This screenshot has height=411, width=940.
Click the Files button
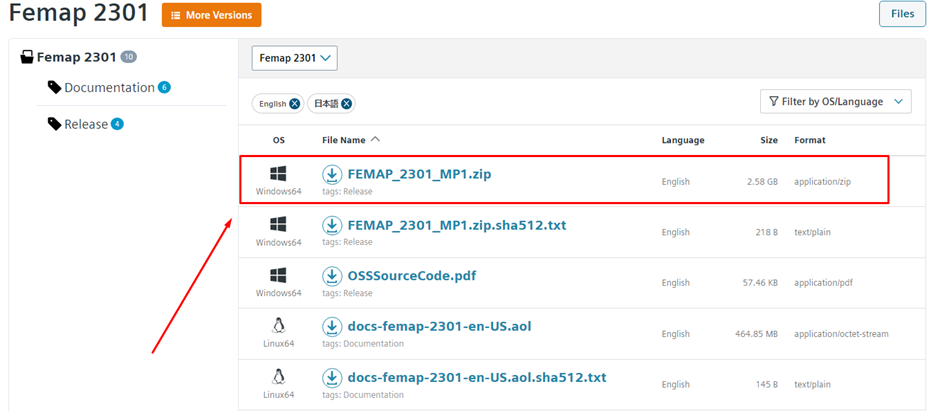(x=902, y=14)
